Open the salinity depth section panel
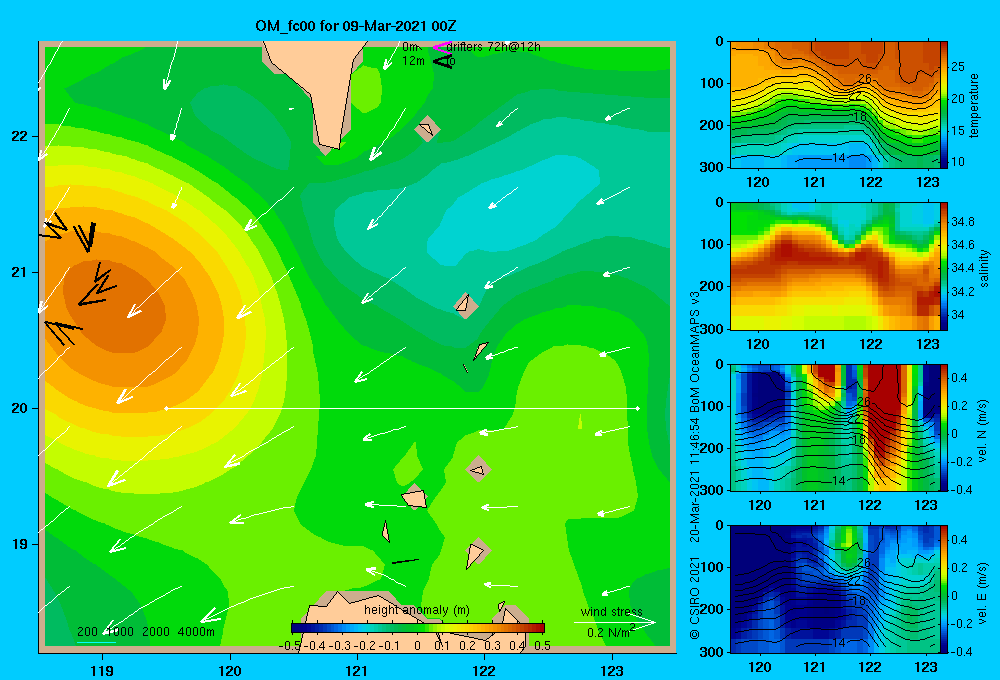 [x=835, y=266]
